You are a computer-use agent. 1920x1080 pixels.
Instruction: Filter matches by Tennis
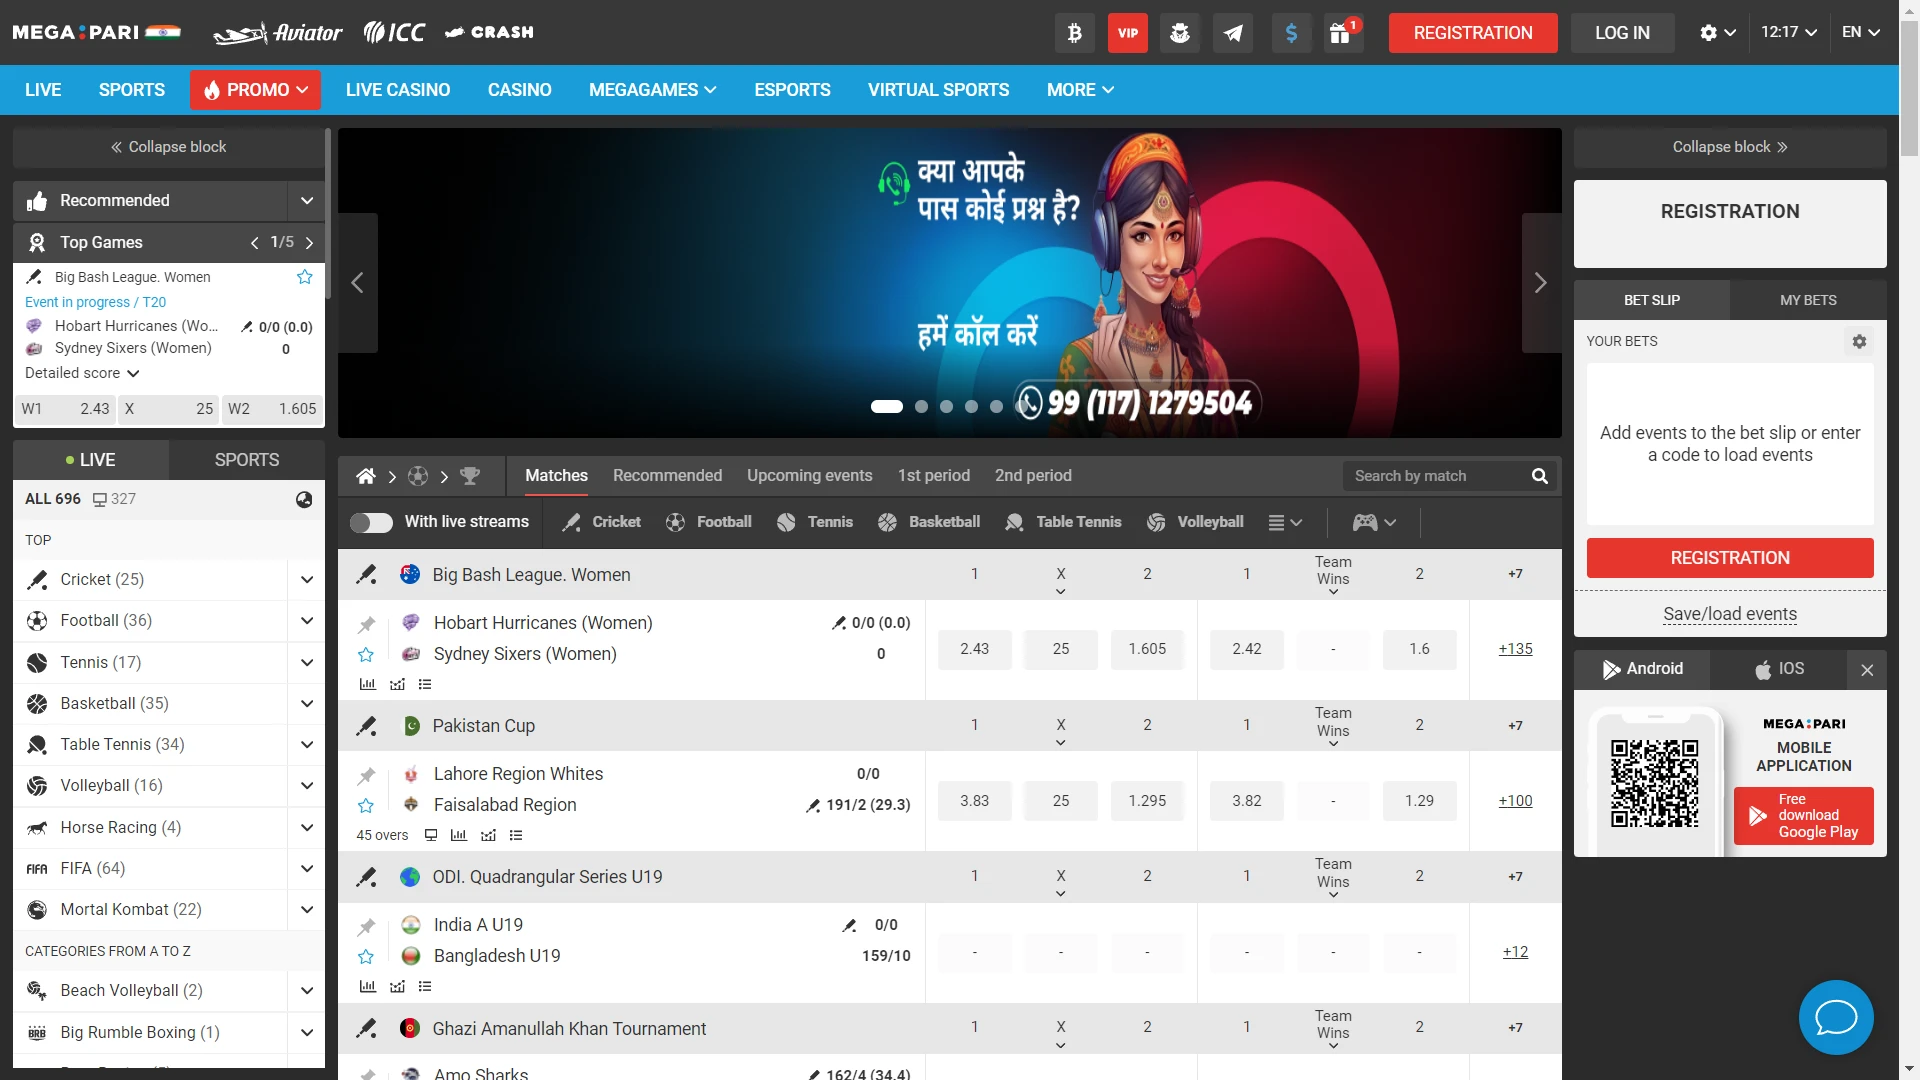[814, 522]
